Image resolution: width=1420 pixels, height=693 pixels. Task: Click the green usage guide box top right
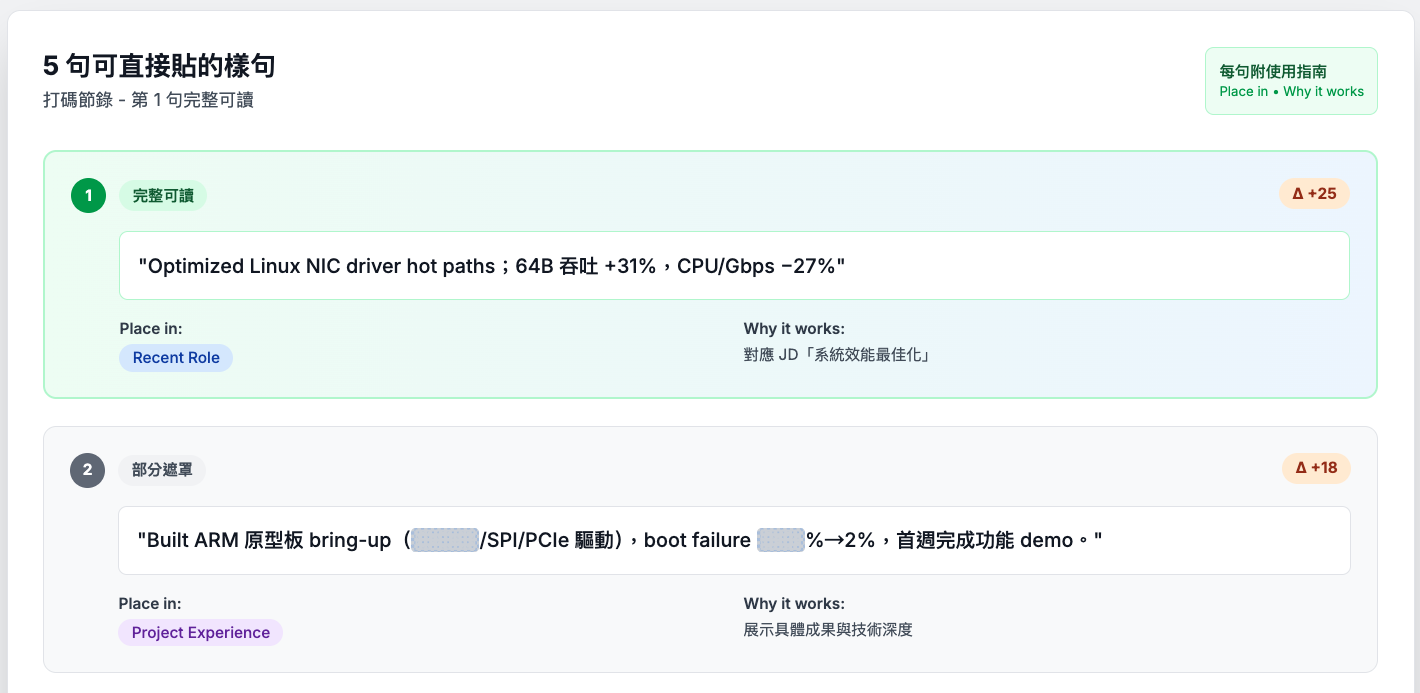tap(1291, 81)
